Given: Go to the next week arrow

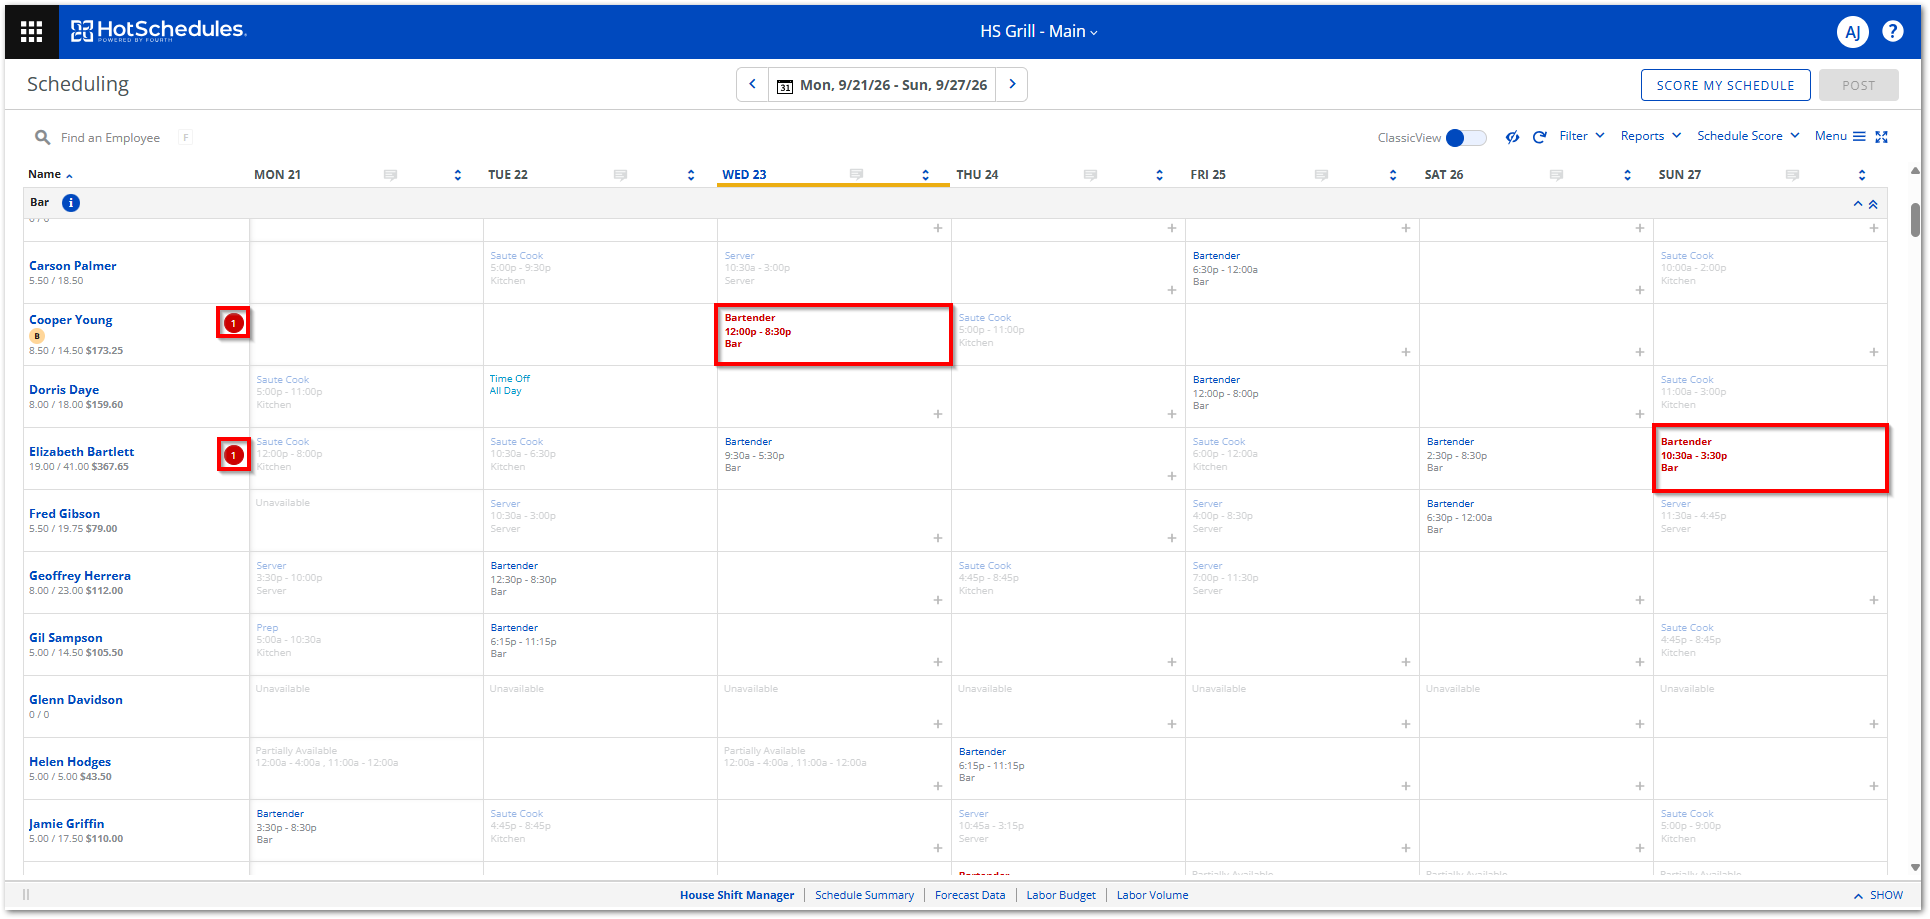Looking at the screenshot, I should click(1012, 84).
